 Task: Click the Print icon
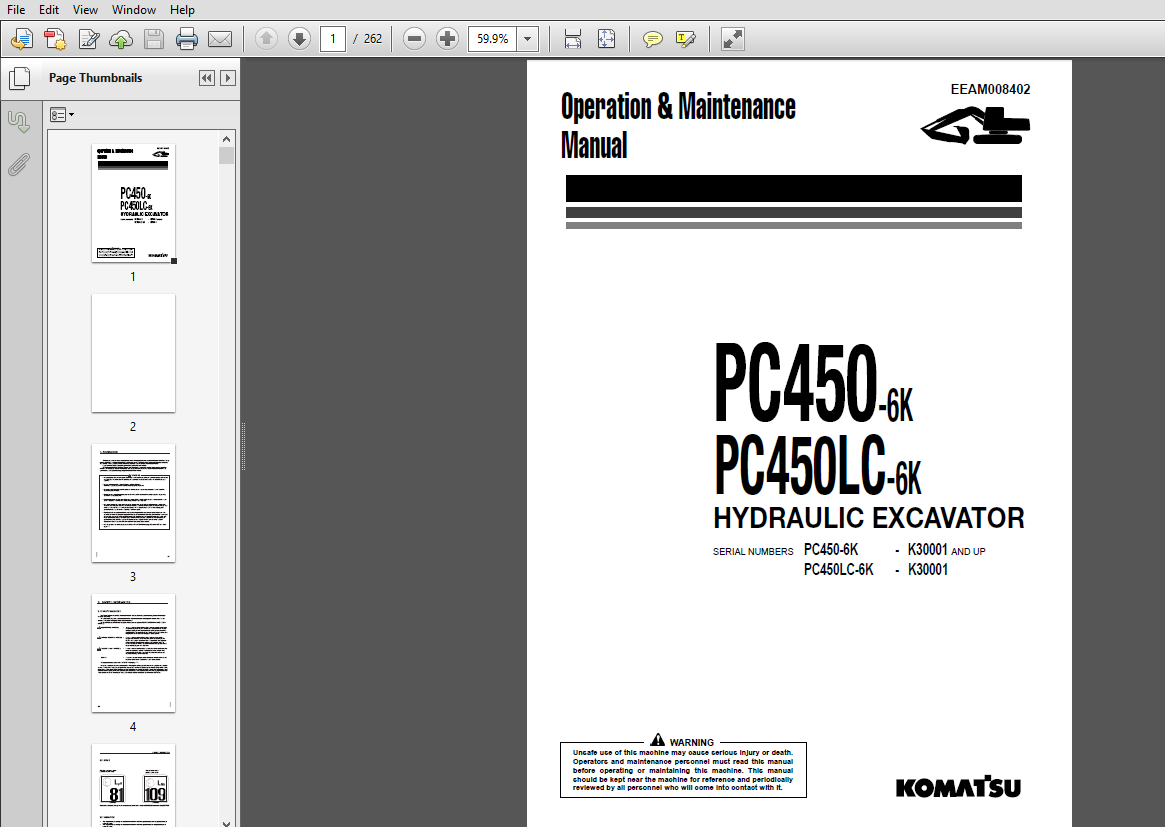coord(186,39)
